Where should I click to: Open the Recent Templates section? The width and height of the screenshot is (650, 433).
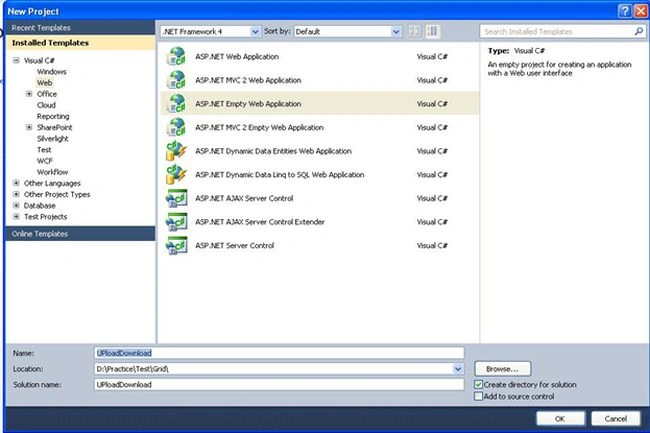(x=80, y=28)
